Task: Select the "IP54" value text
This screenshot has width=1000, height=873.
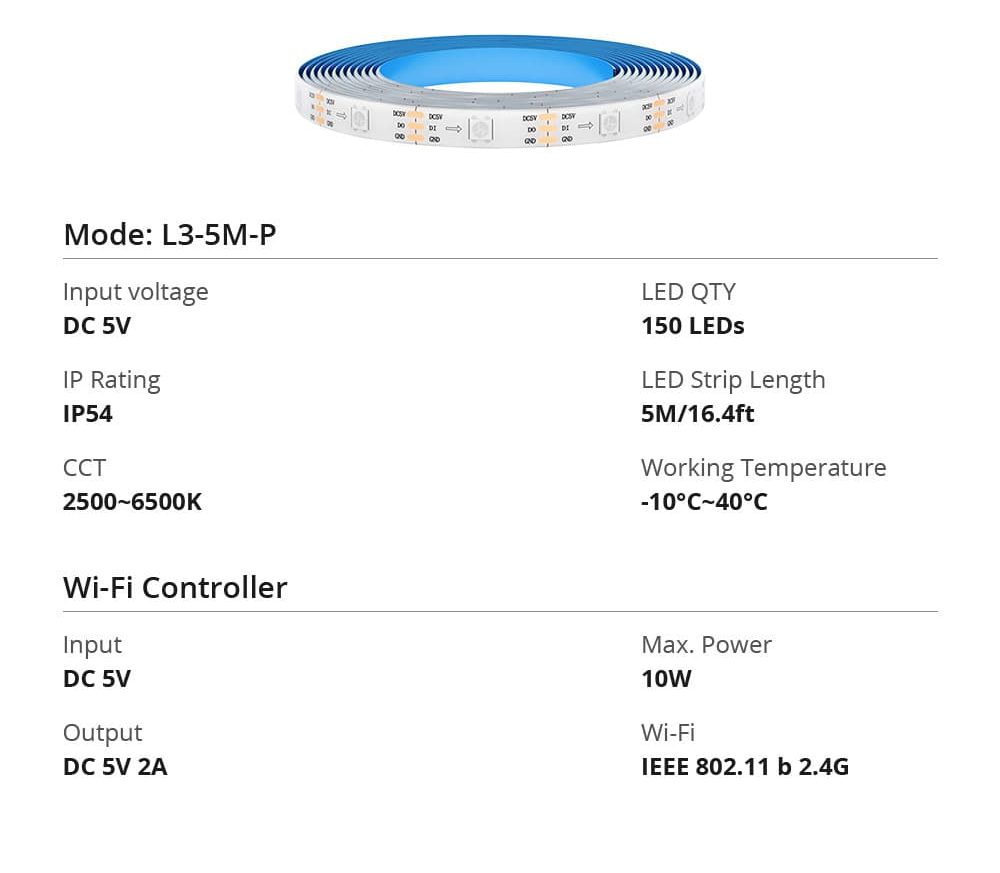Action: 88,414
